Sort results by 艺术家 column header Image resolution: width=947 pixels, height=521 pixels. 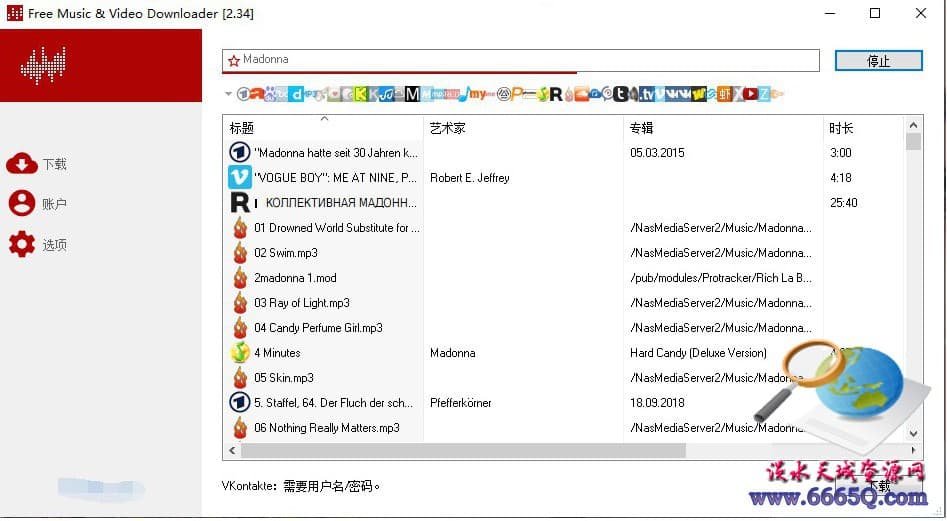click(x=448, y=128)
